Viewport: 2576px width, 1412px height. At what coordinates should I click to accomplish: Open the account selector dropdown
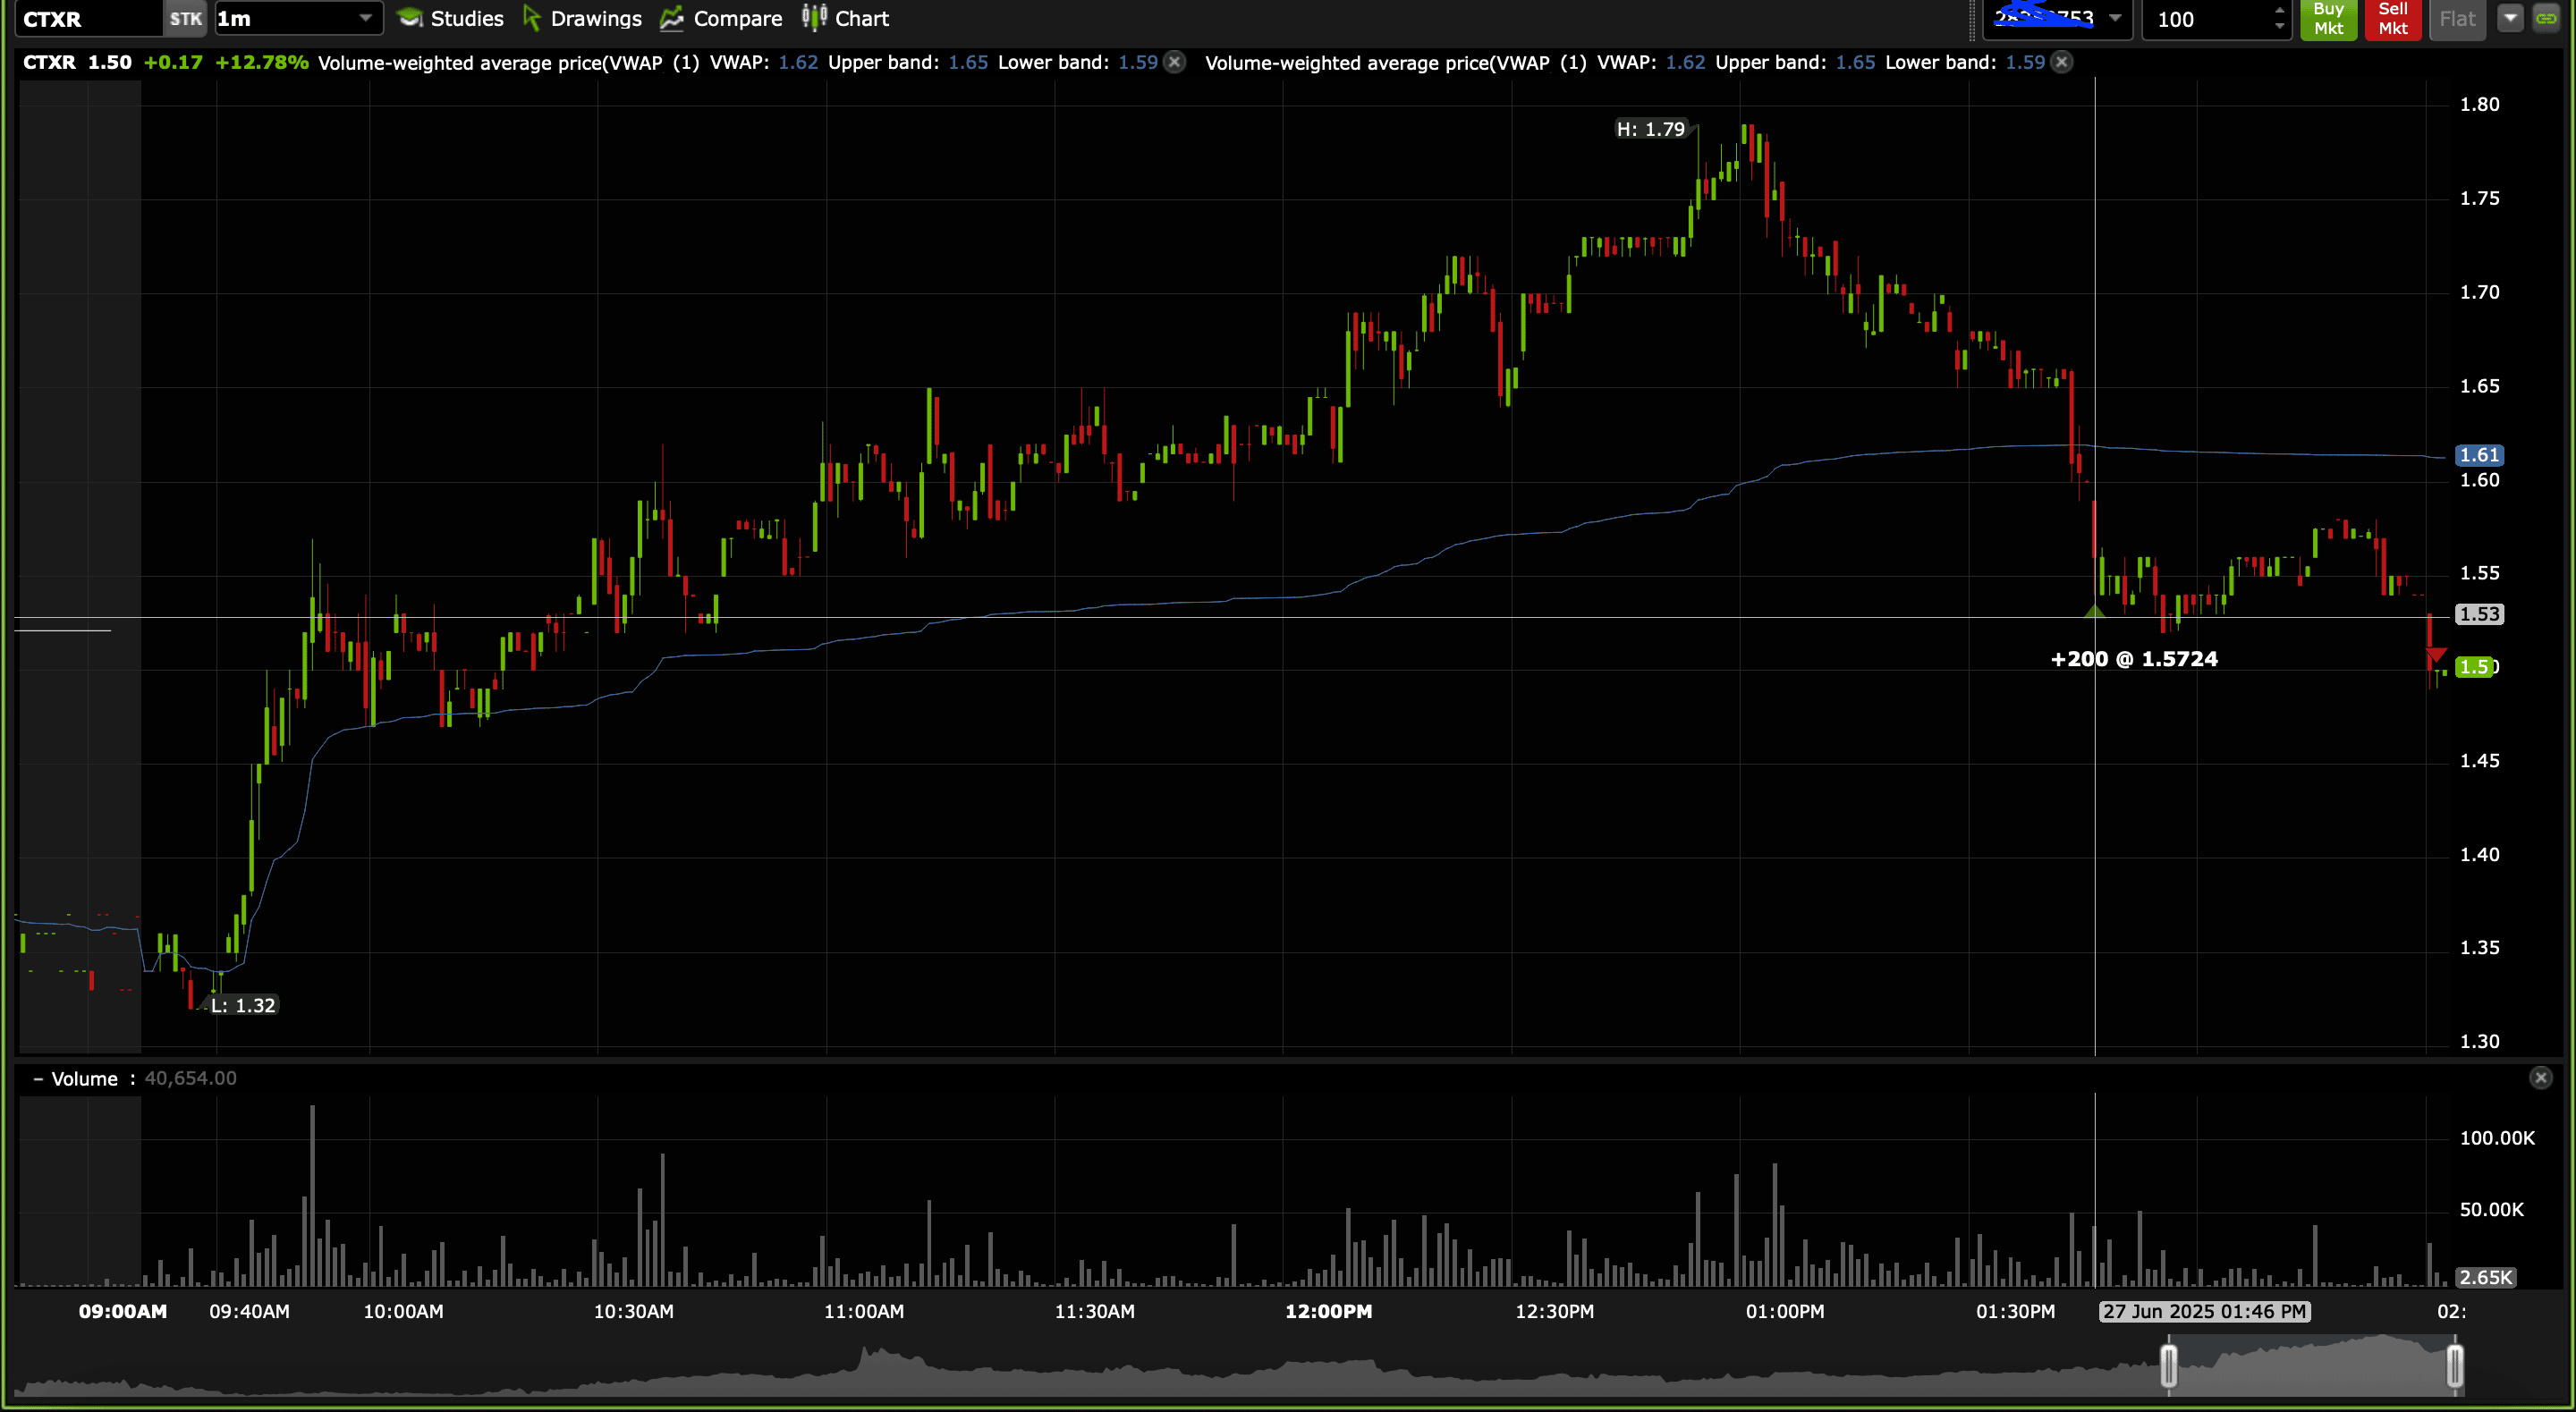2115,18
